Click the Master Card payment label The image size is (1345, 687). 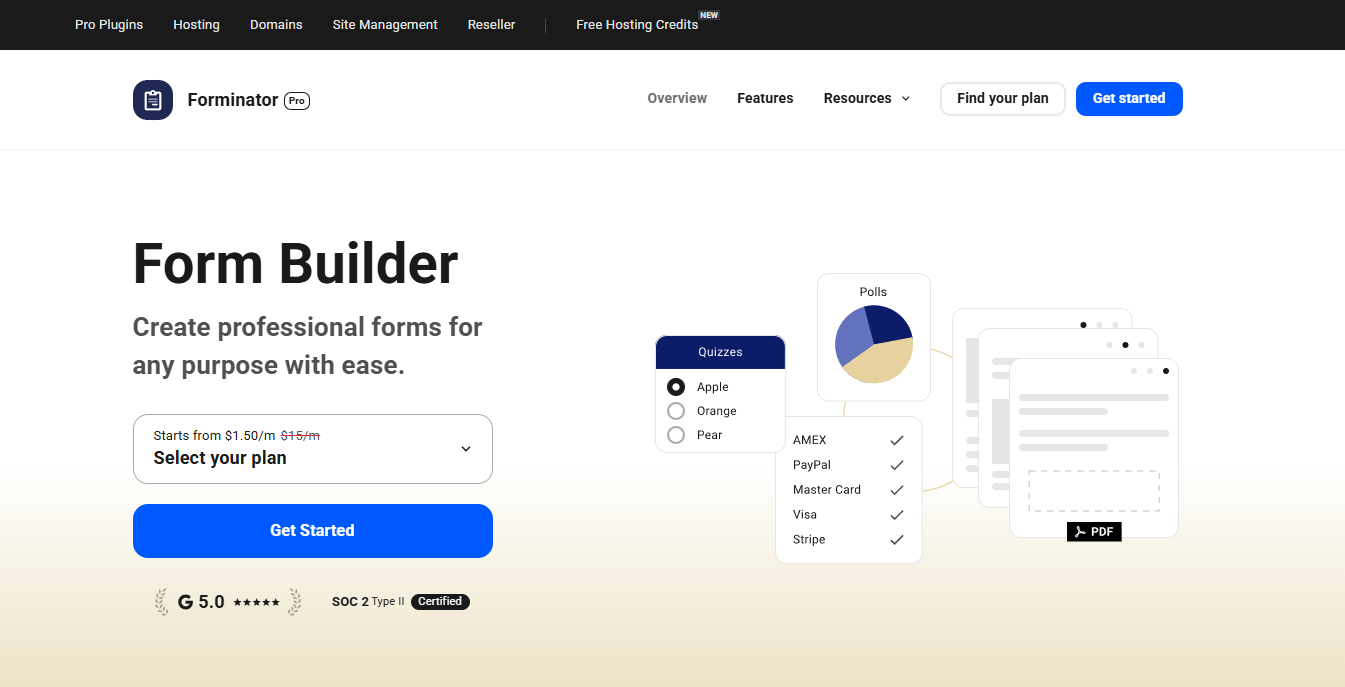pyautogui.click(x=827, y=490)
